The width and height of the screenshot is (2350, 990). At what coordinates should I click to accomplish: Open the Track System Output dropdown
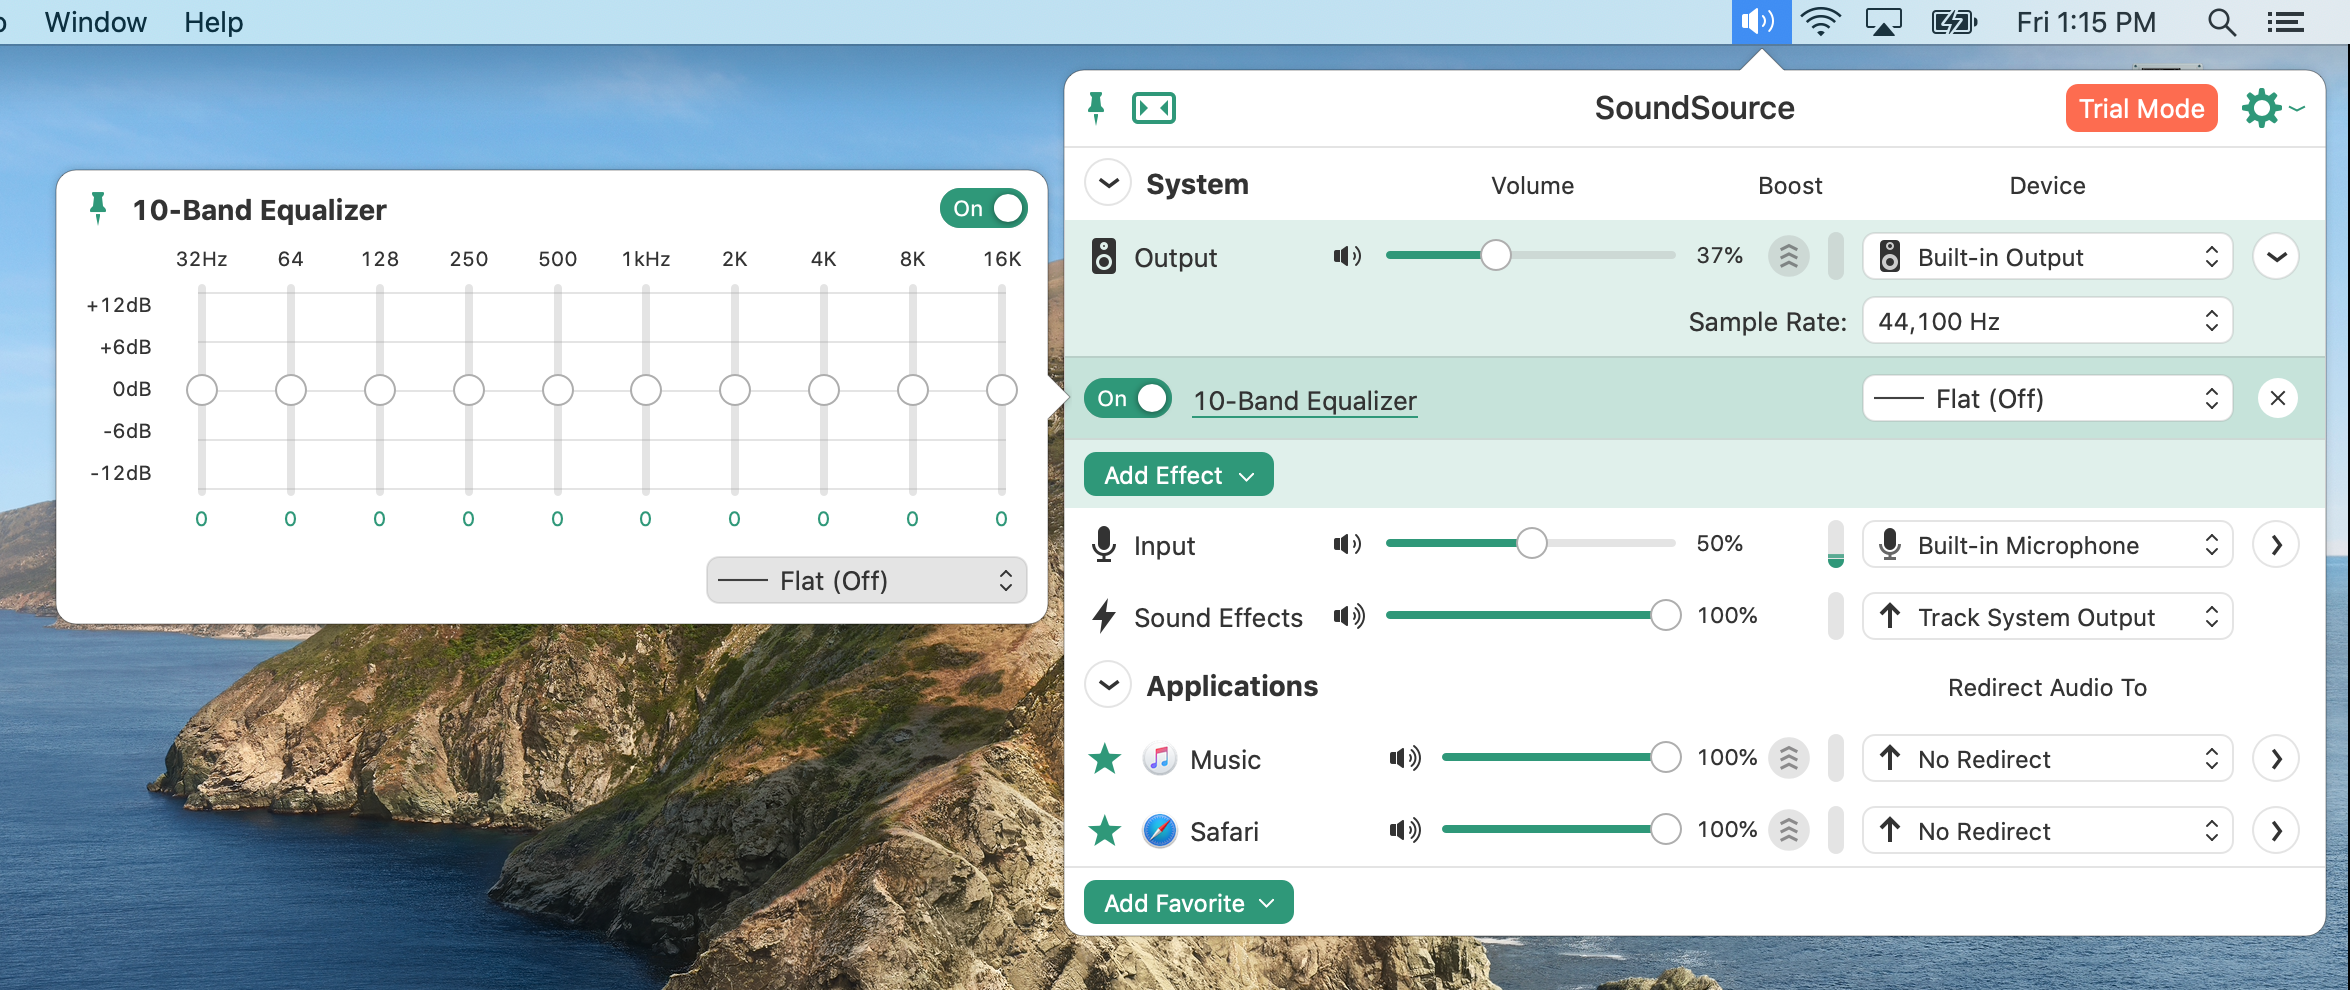pos(2047,617)
